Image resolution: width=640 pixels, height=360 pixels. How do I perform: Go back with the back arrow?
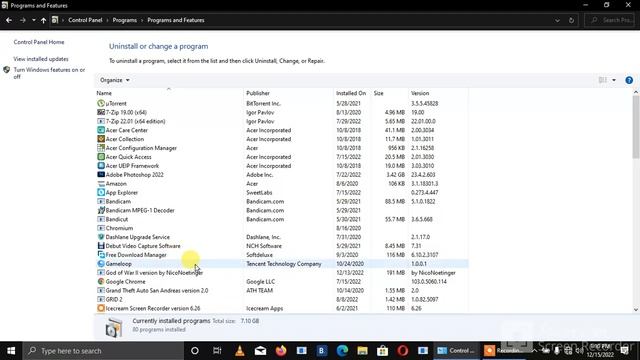point(9,20)
